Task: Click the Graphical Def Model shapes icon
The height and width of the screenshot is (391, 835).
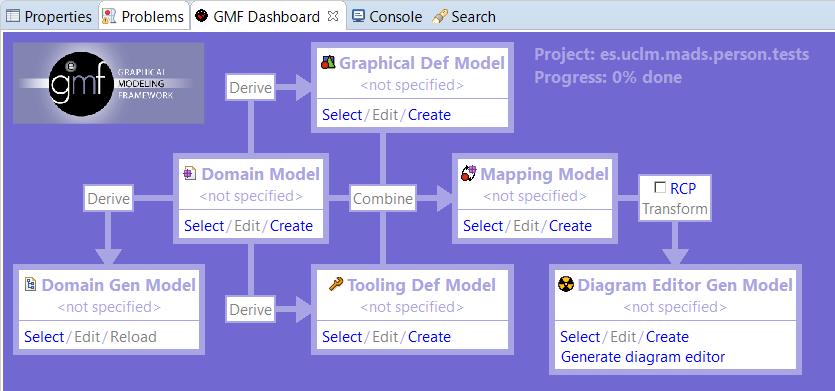Action: 329,62
